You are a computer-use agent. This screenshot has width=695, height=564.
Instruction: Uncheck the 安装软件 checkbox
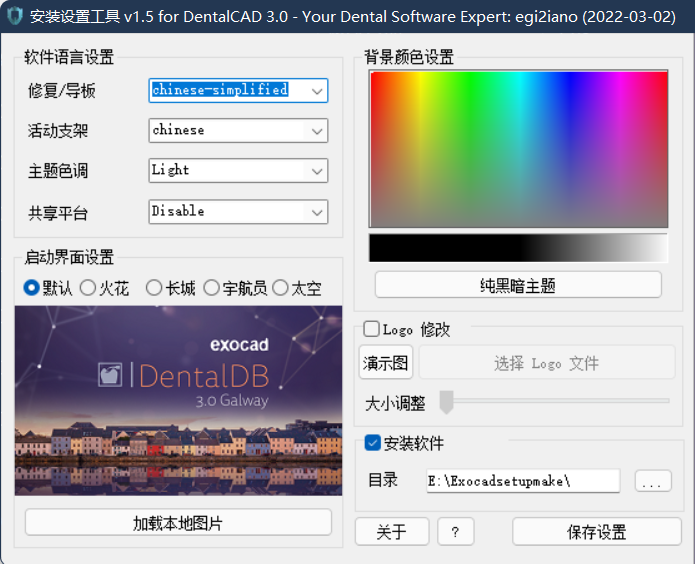coord(372,443)
